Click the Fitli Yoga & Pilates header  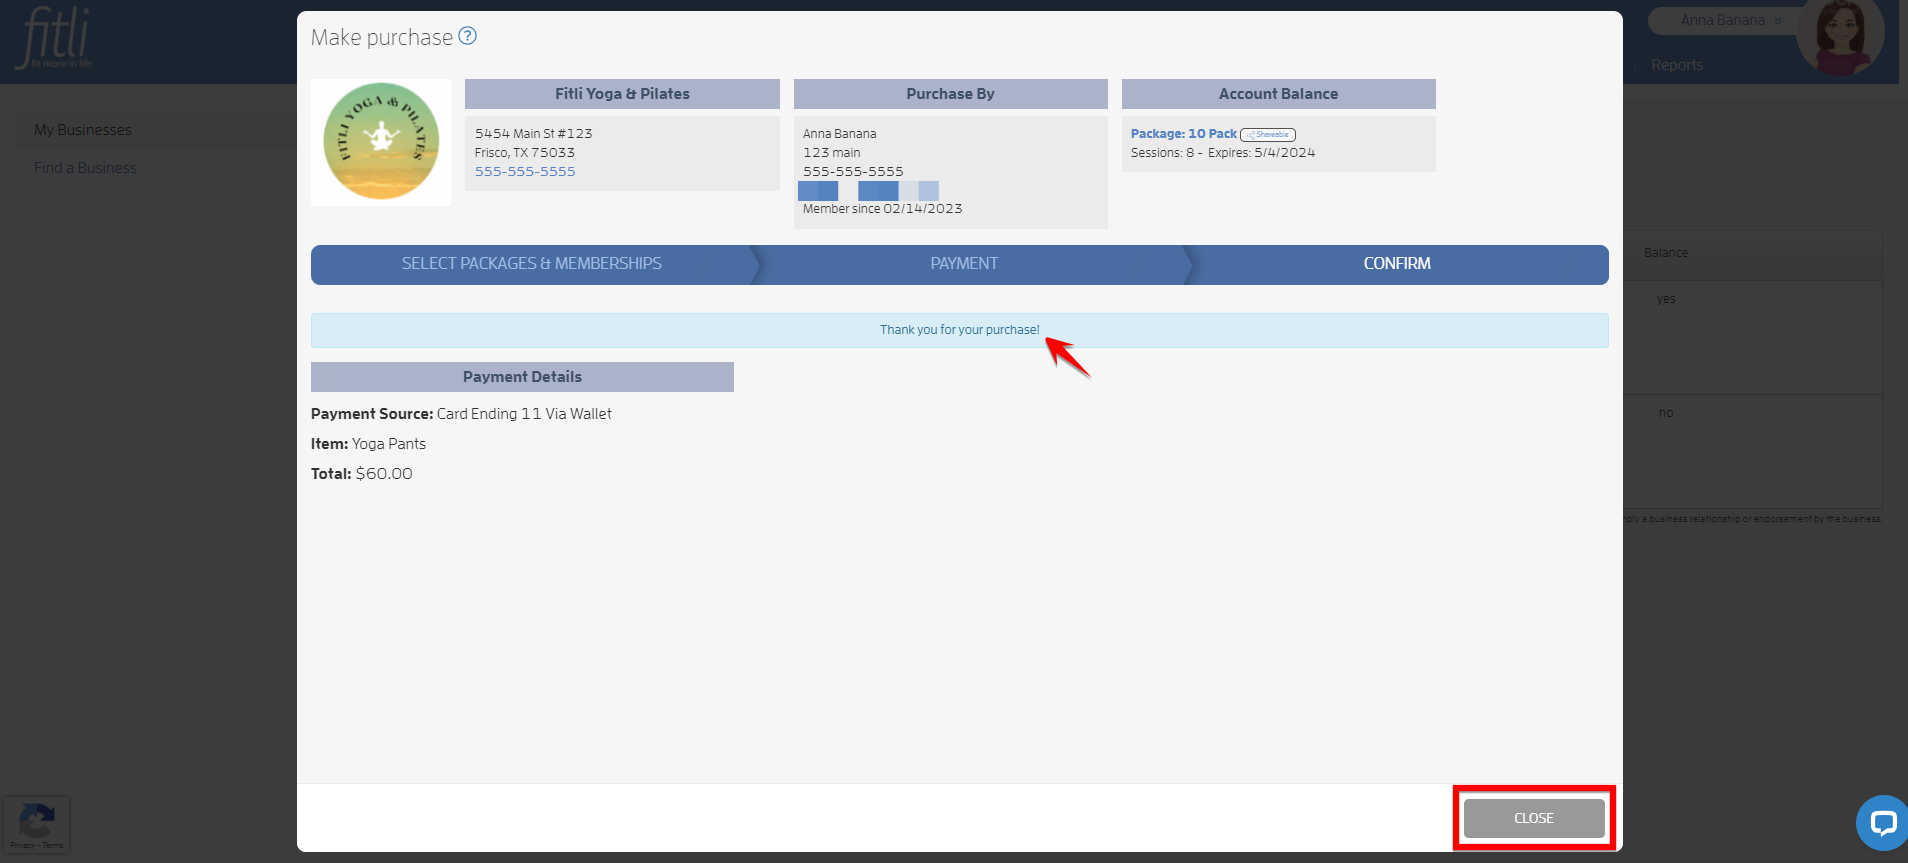pos(622,94)
